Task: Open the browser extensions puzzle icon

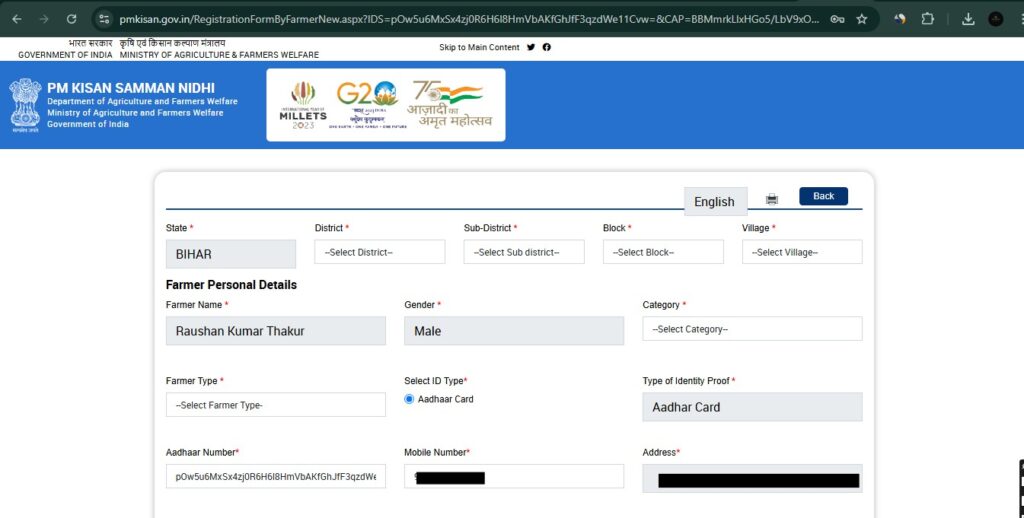Action: tap(928, 19)
